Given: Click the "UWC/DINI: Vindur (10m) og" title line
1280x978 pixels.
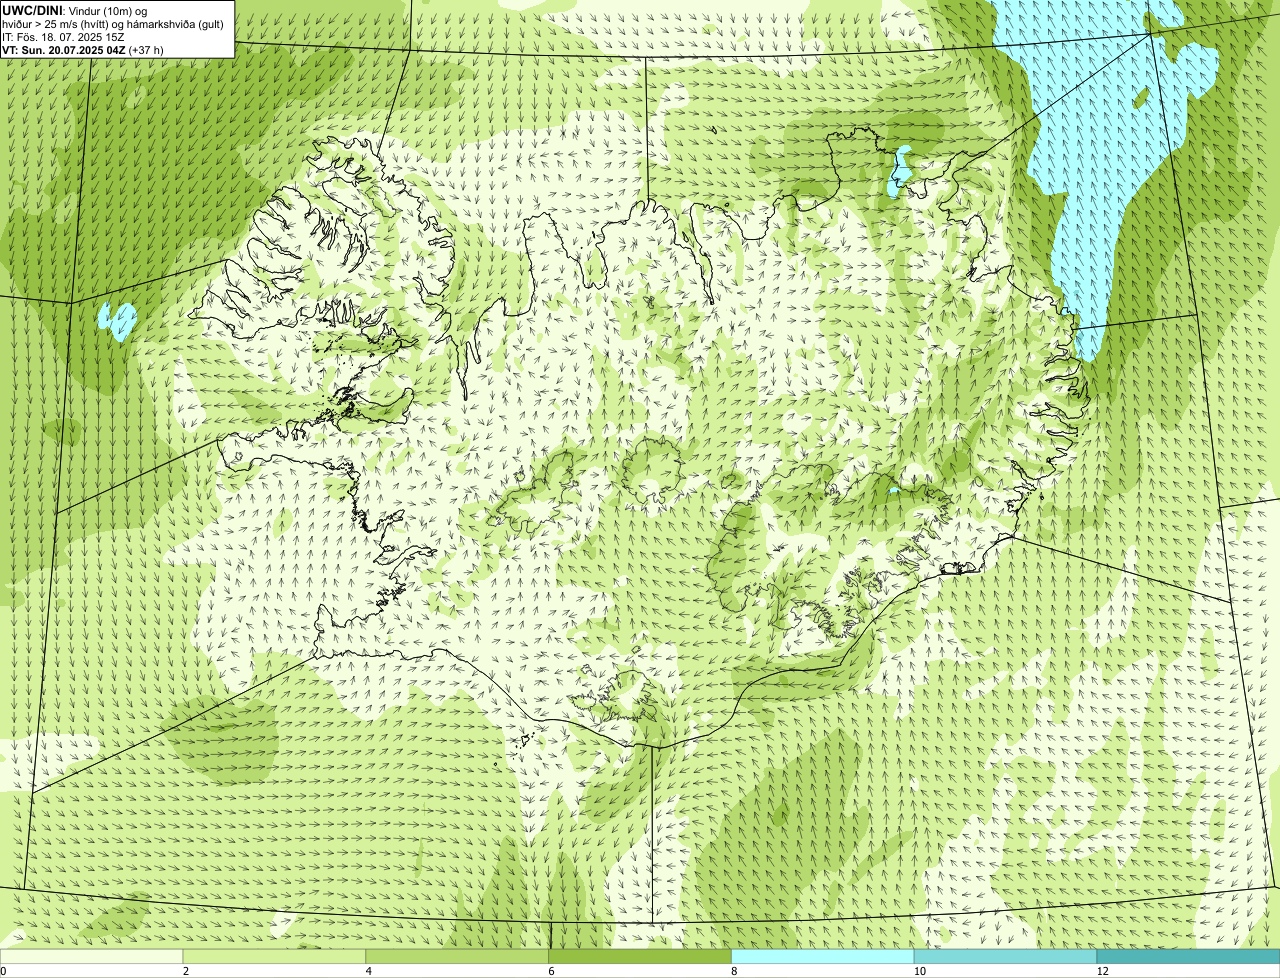Looking at the screenshot, I should click(x=75, y=10).
